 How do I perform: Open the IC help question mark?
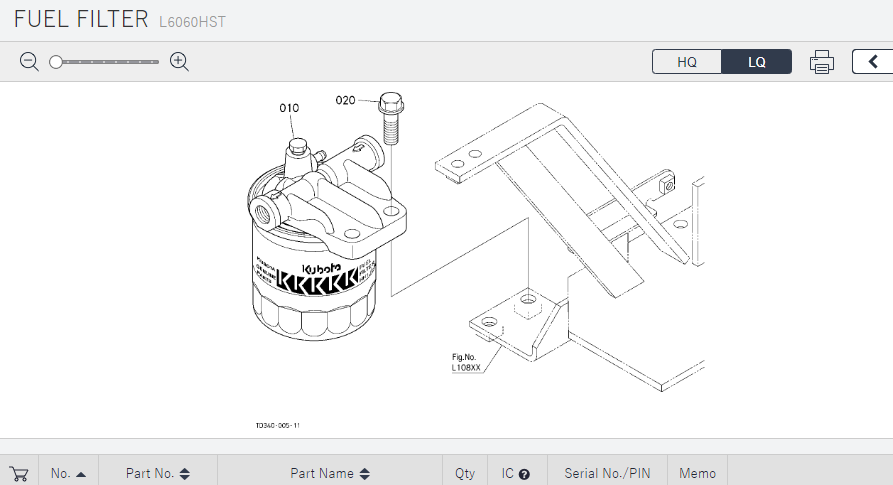pyautogui.click(x=524, y=474)
